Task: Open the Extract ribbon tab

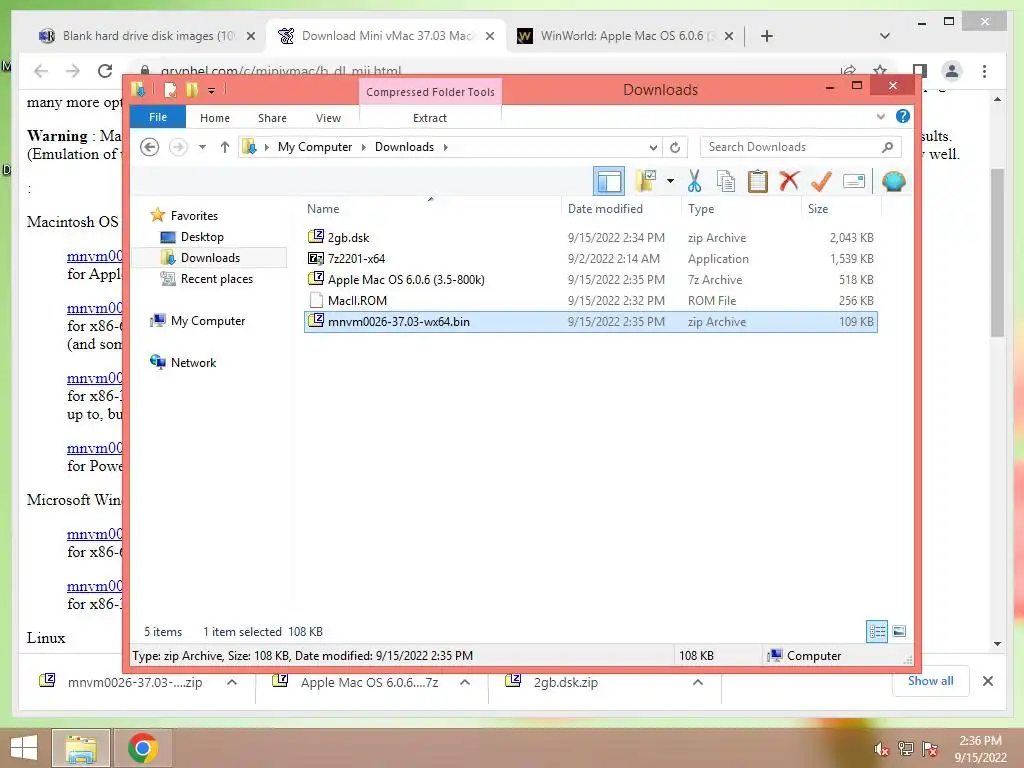Action: coord(430,118)
